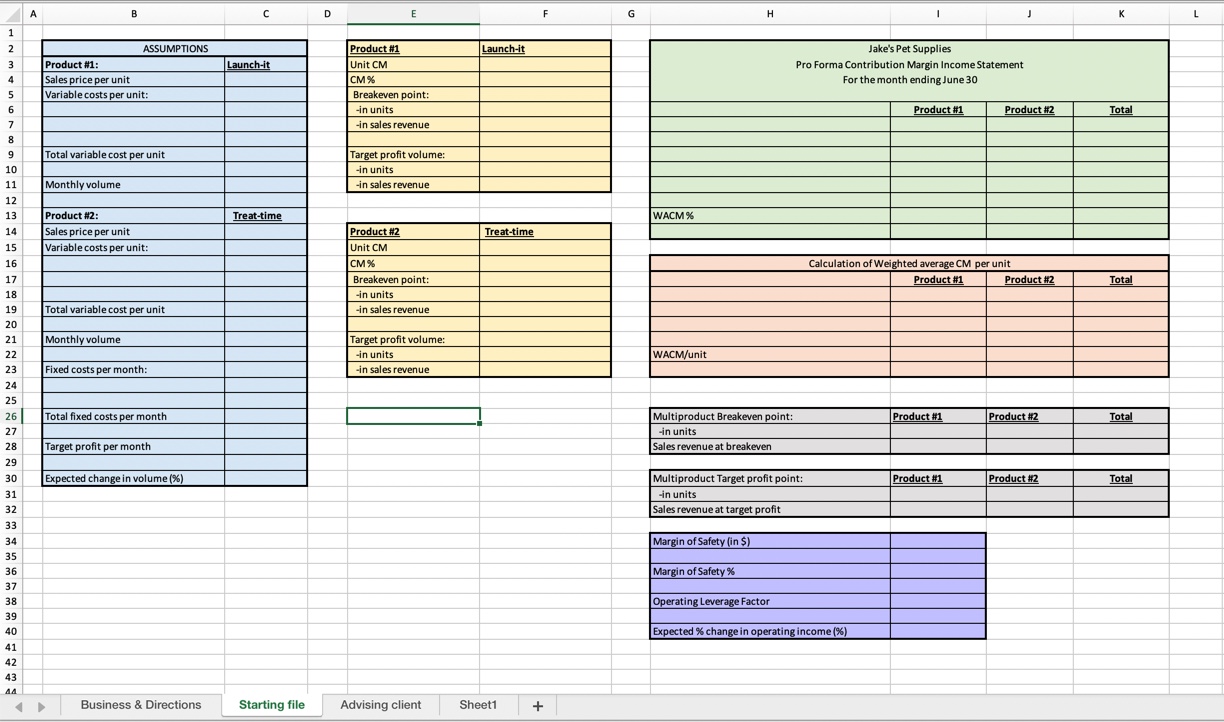Click the Margin of Safety (in $) cell

[769, 540]
